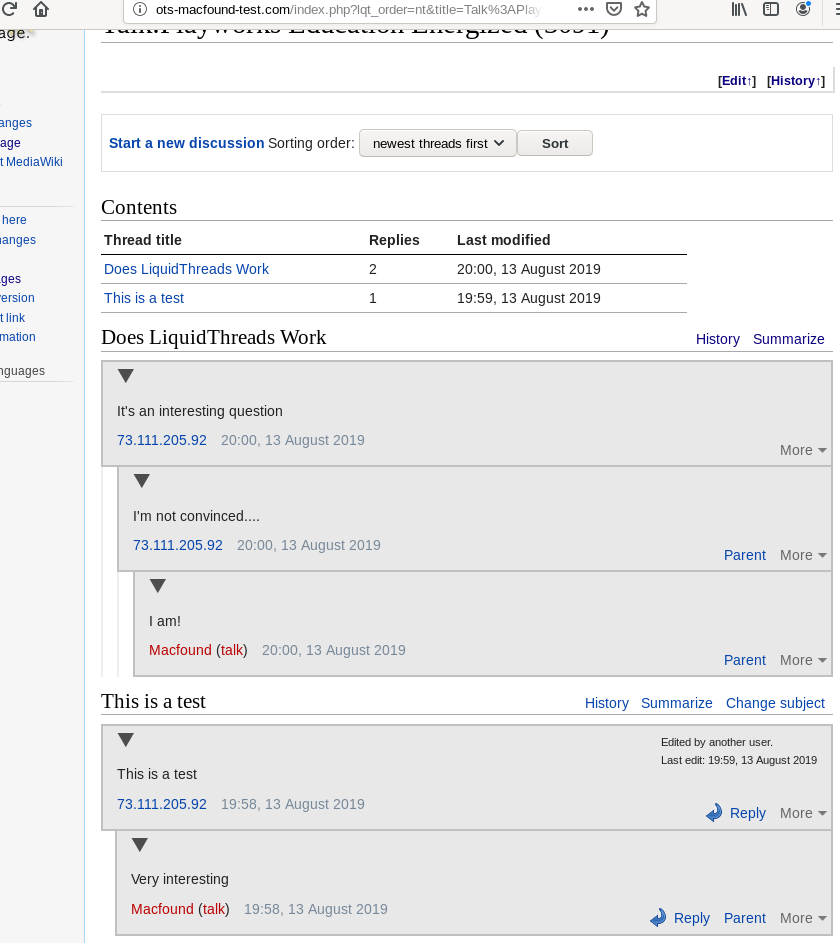Open page actions three-dot menu
Viewport: 840px width, 943px height.
point(586,10)
